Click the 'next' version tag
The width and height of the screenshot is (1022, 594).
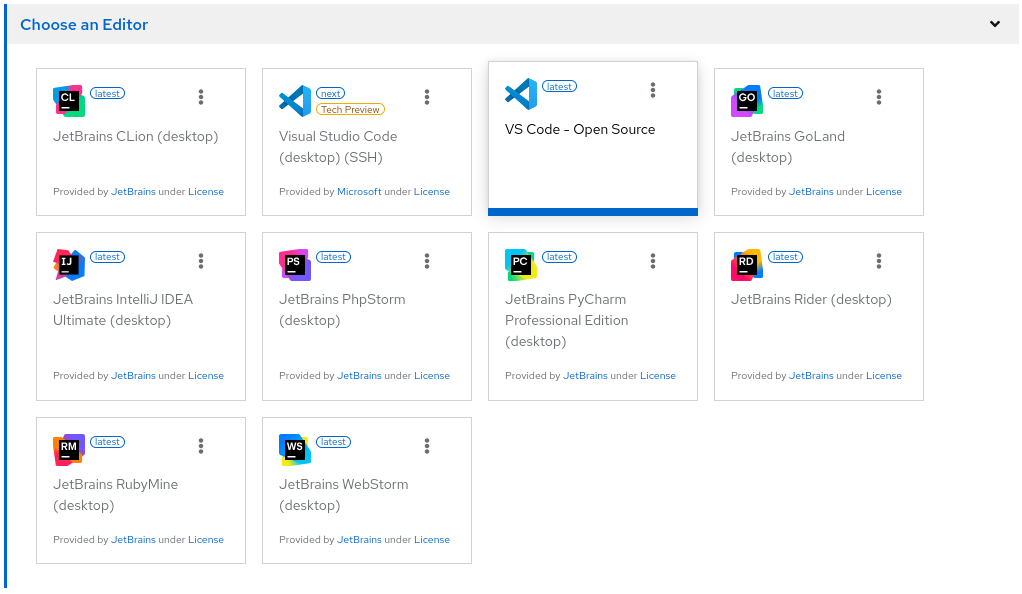coord(330,93)
